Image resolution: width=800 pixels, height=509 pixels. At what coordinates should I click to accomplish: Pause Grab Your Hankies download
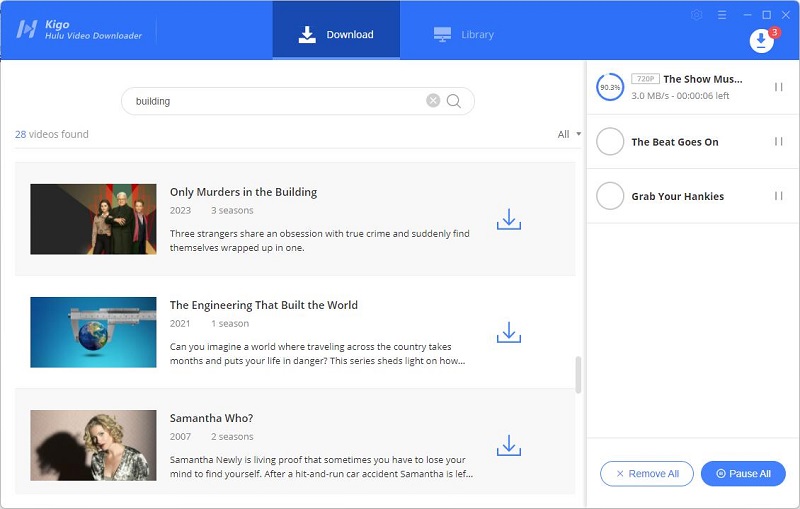(779, 196)
